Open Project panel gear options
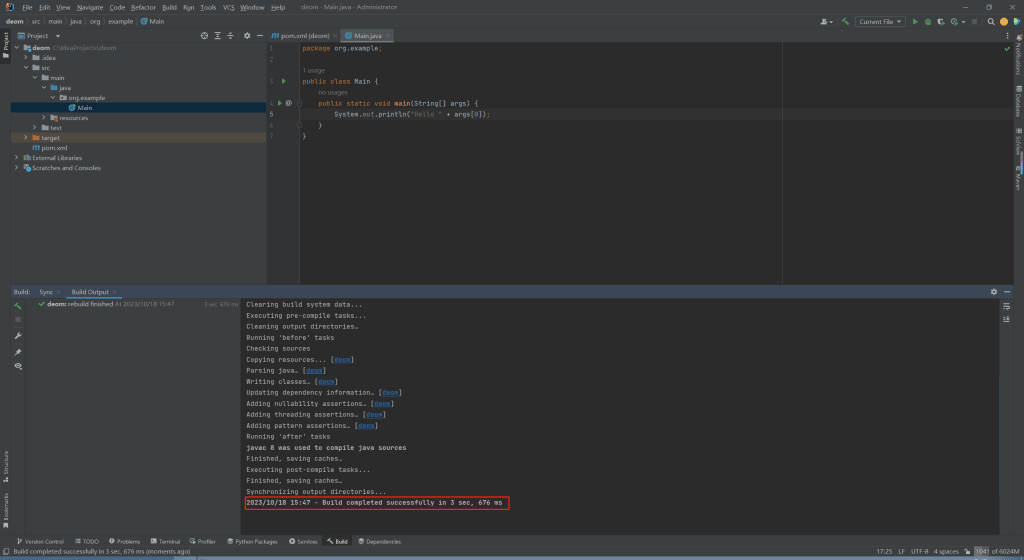Viewport: 1024px width, 560px height. pyautogui.click(x=247, y=36)
